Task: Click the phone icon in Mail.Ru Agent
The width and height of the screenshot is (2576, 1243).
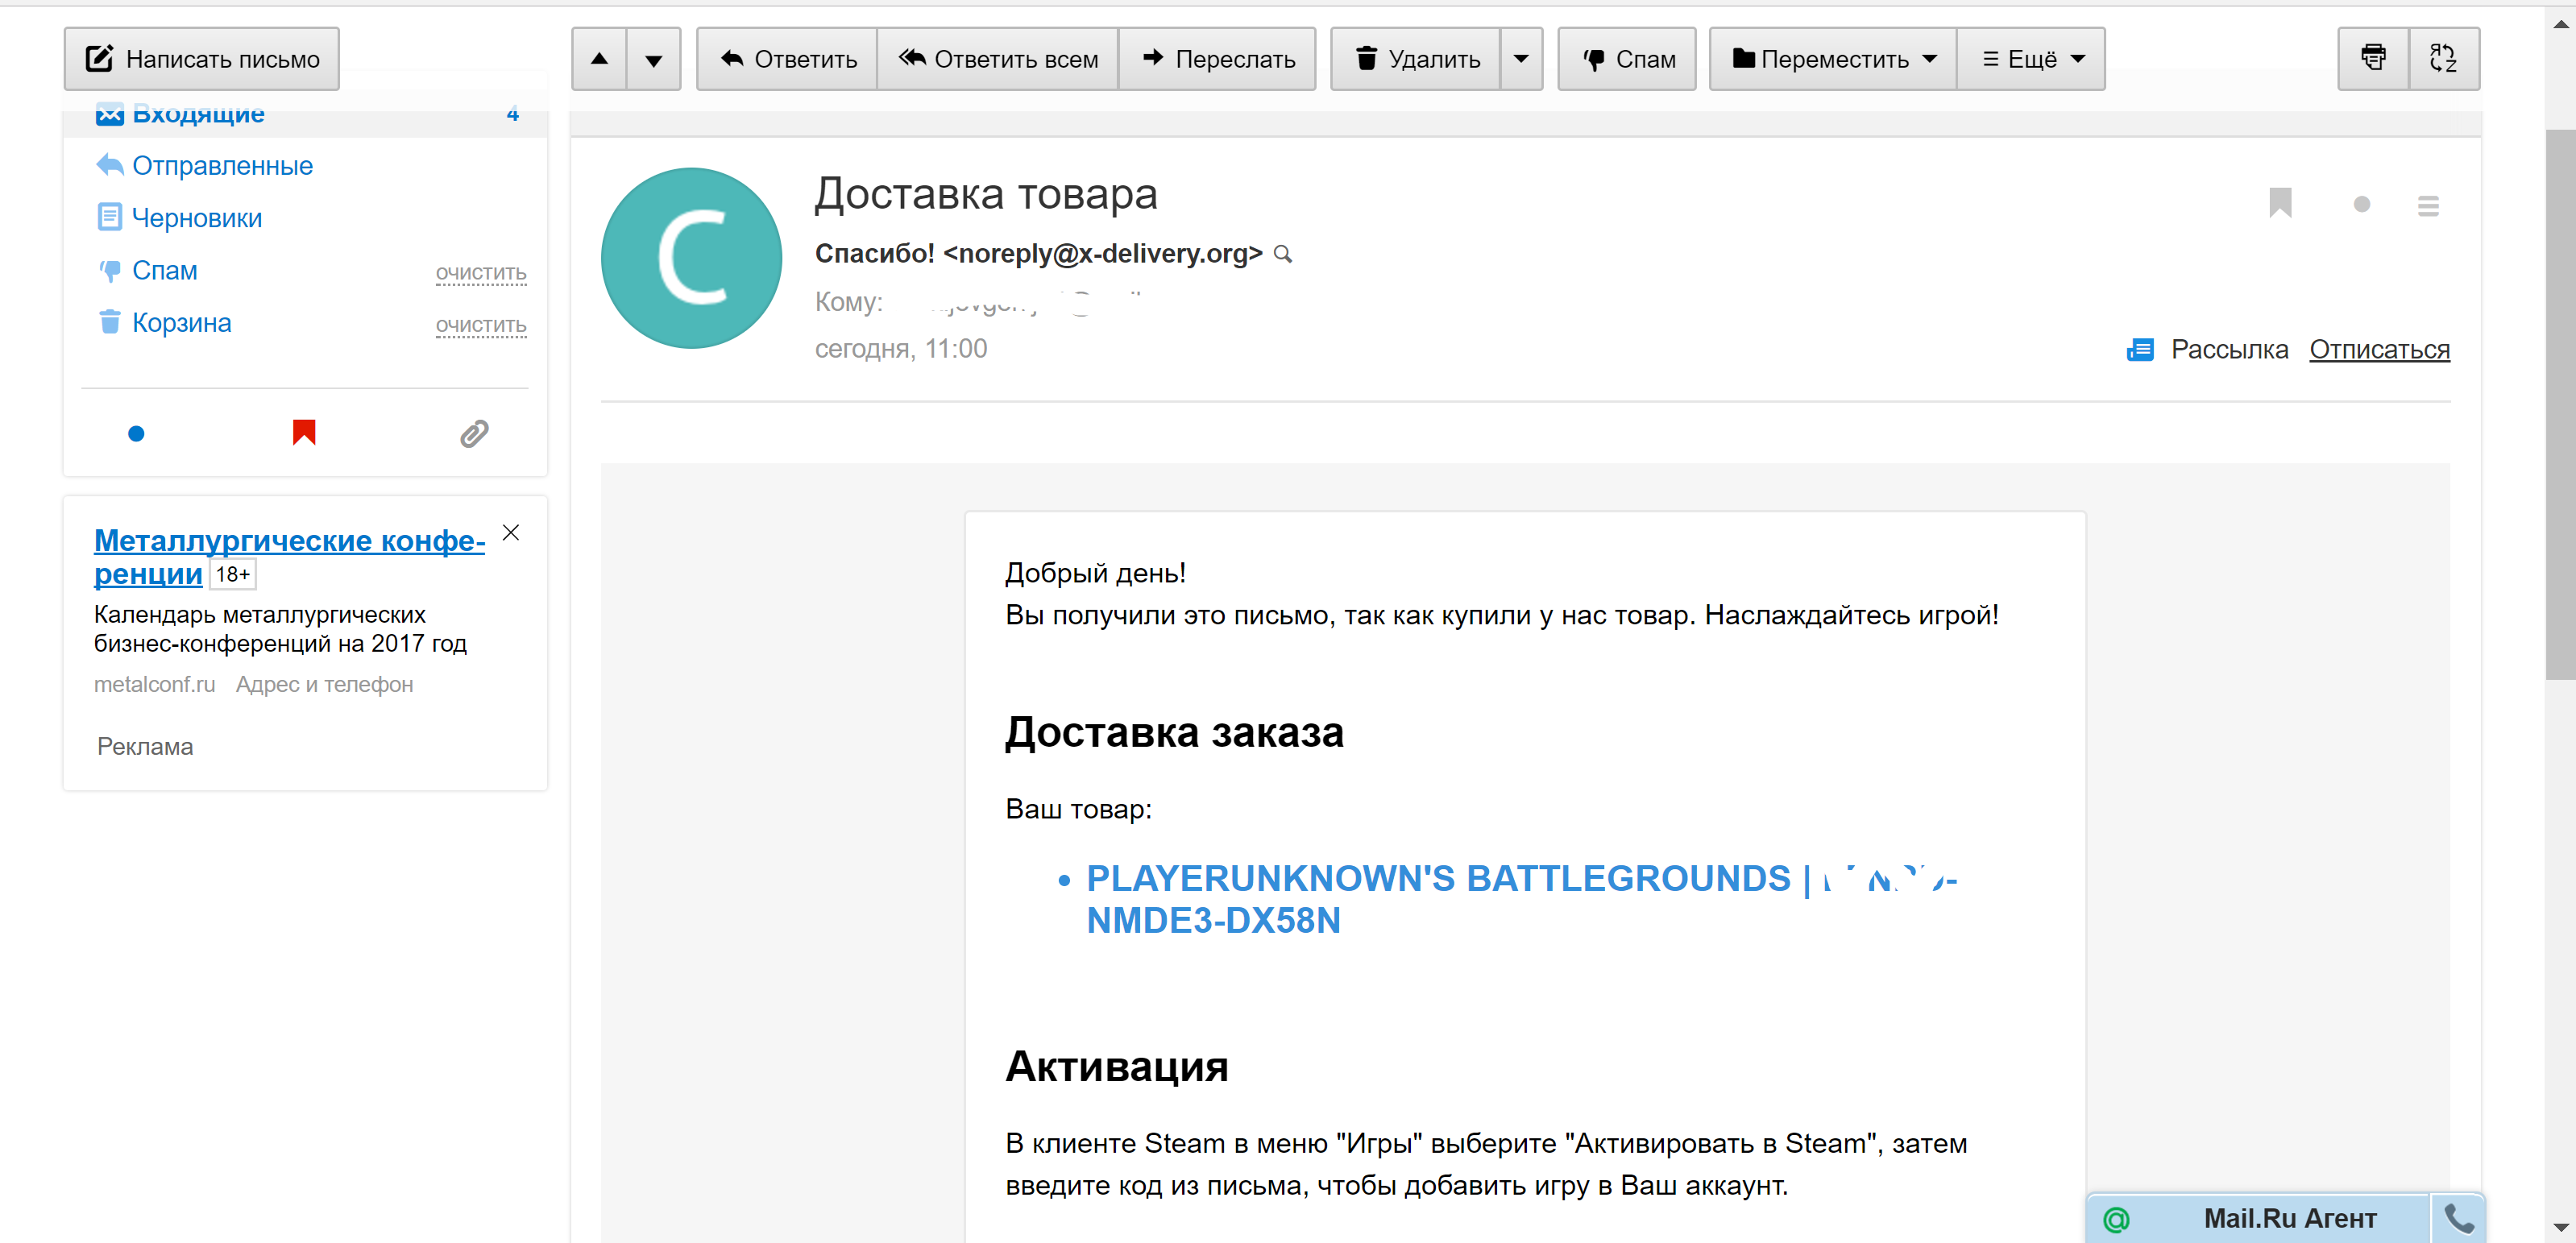Action: [x=2458, y=1218]
